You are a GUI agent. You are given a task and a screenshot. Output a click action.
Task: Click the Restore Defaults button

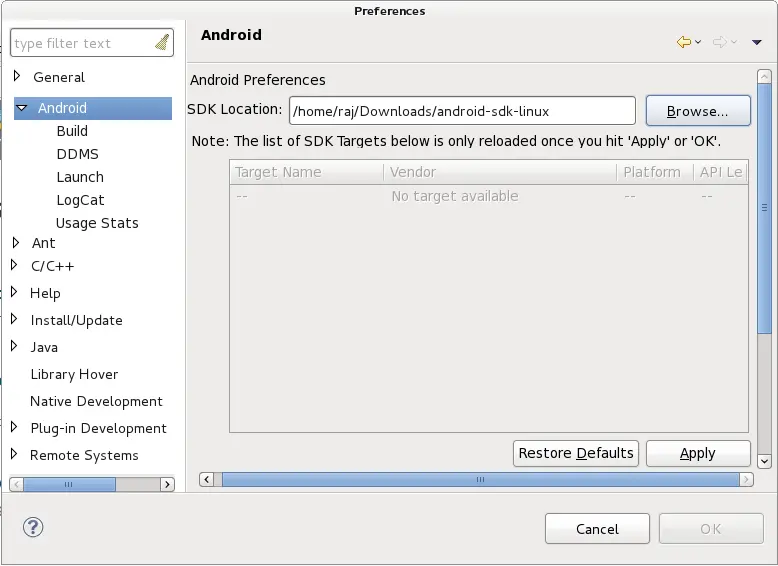click(576, 453)
